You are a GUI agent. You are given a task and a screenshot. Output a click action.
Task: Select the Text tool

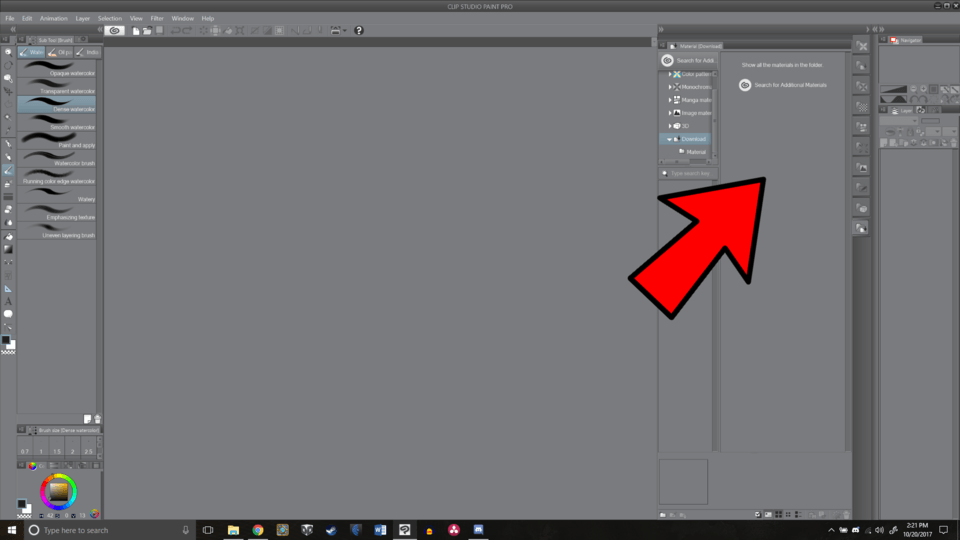coord(8,301)
